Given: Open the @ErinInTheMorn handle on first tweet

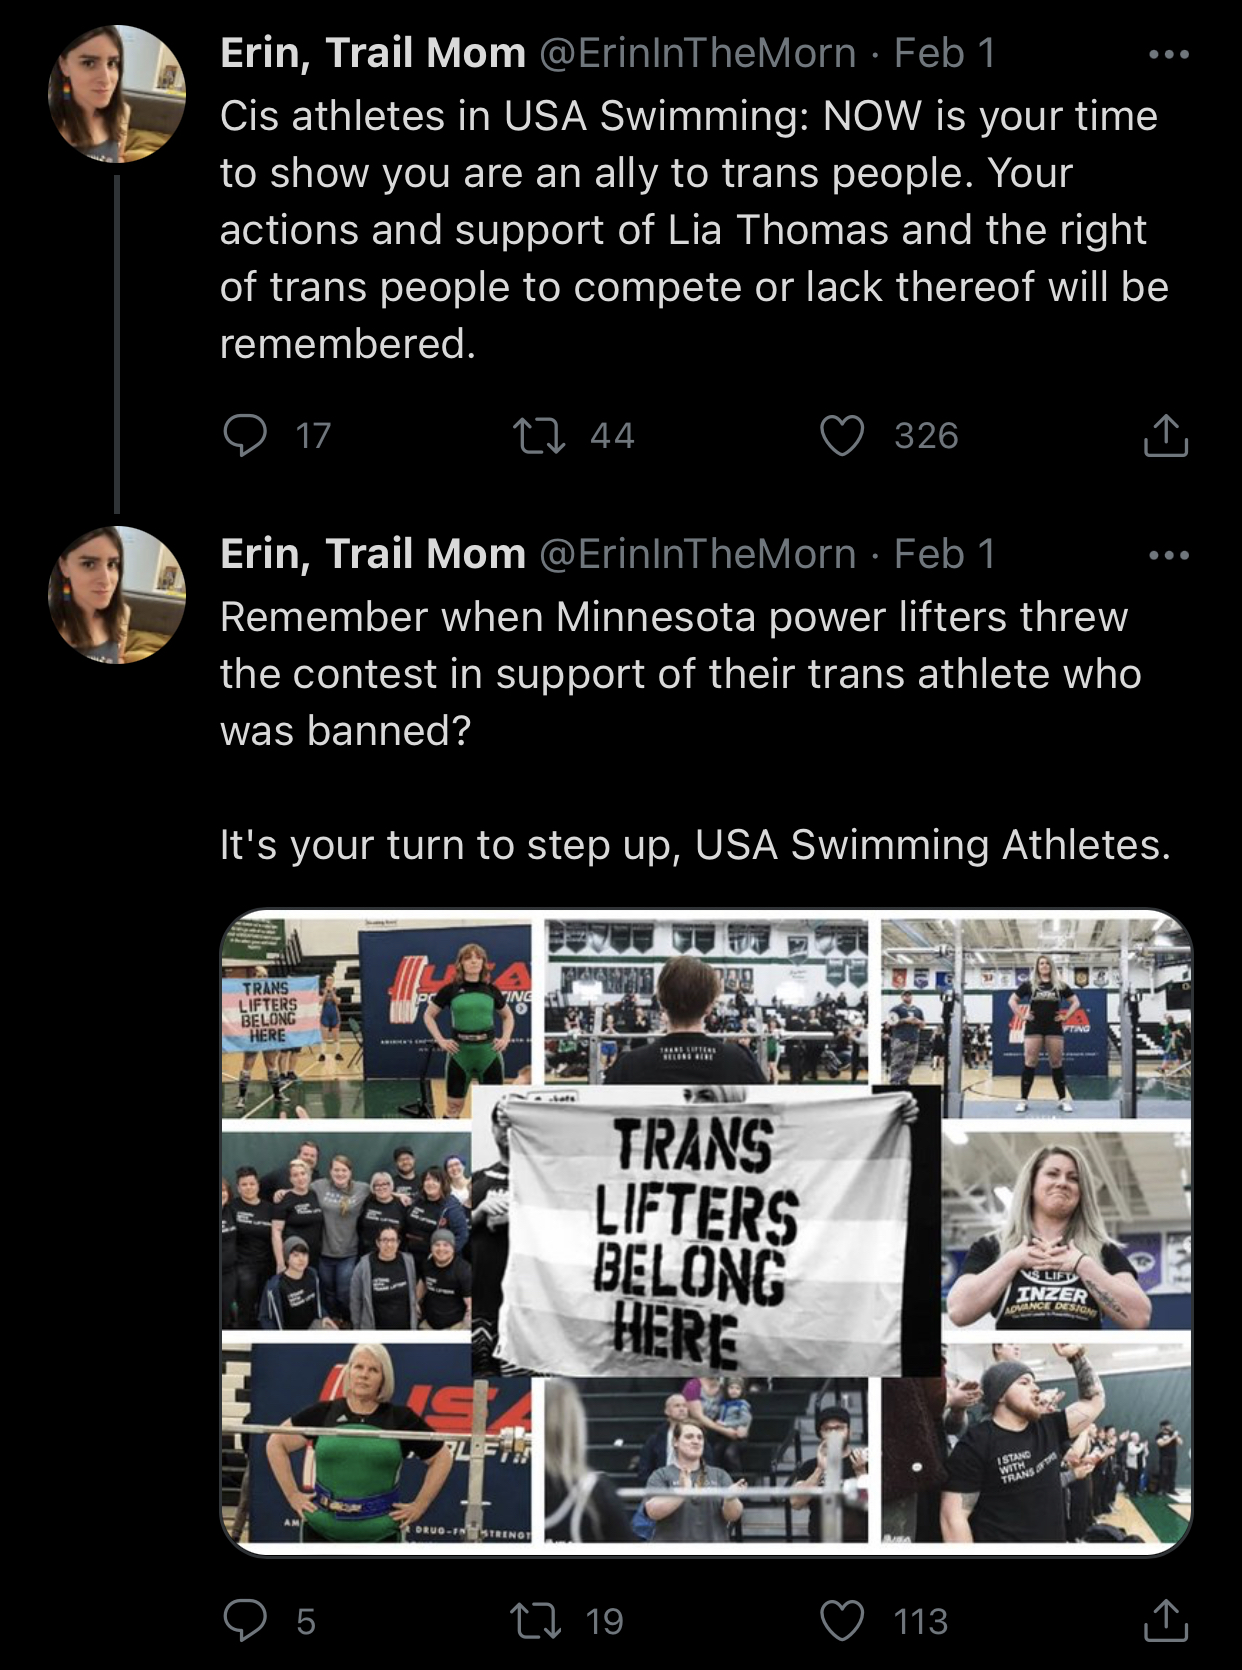Looking at the screenshot, I should 698,54.
